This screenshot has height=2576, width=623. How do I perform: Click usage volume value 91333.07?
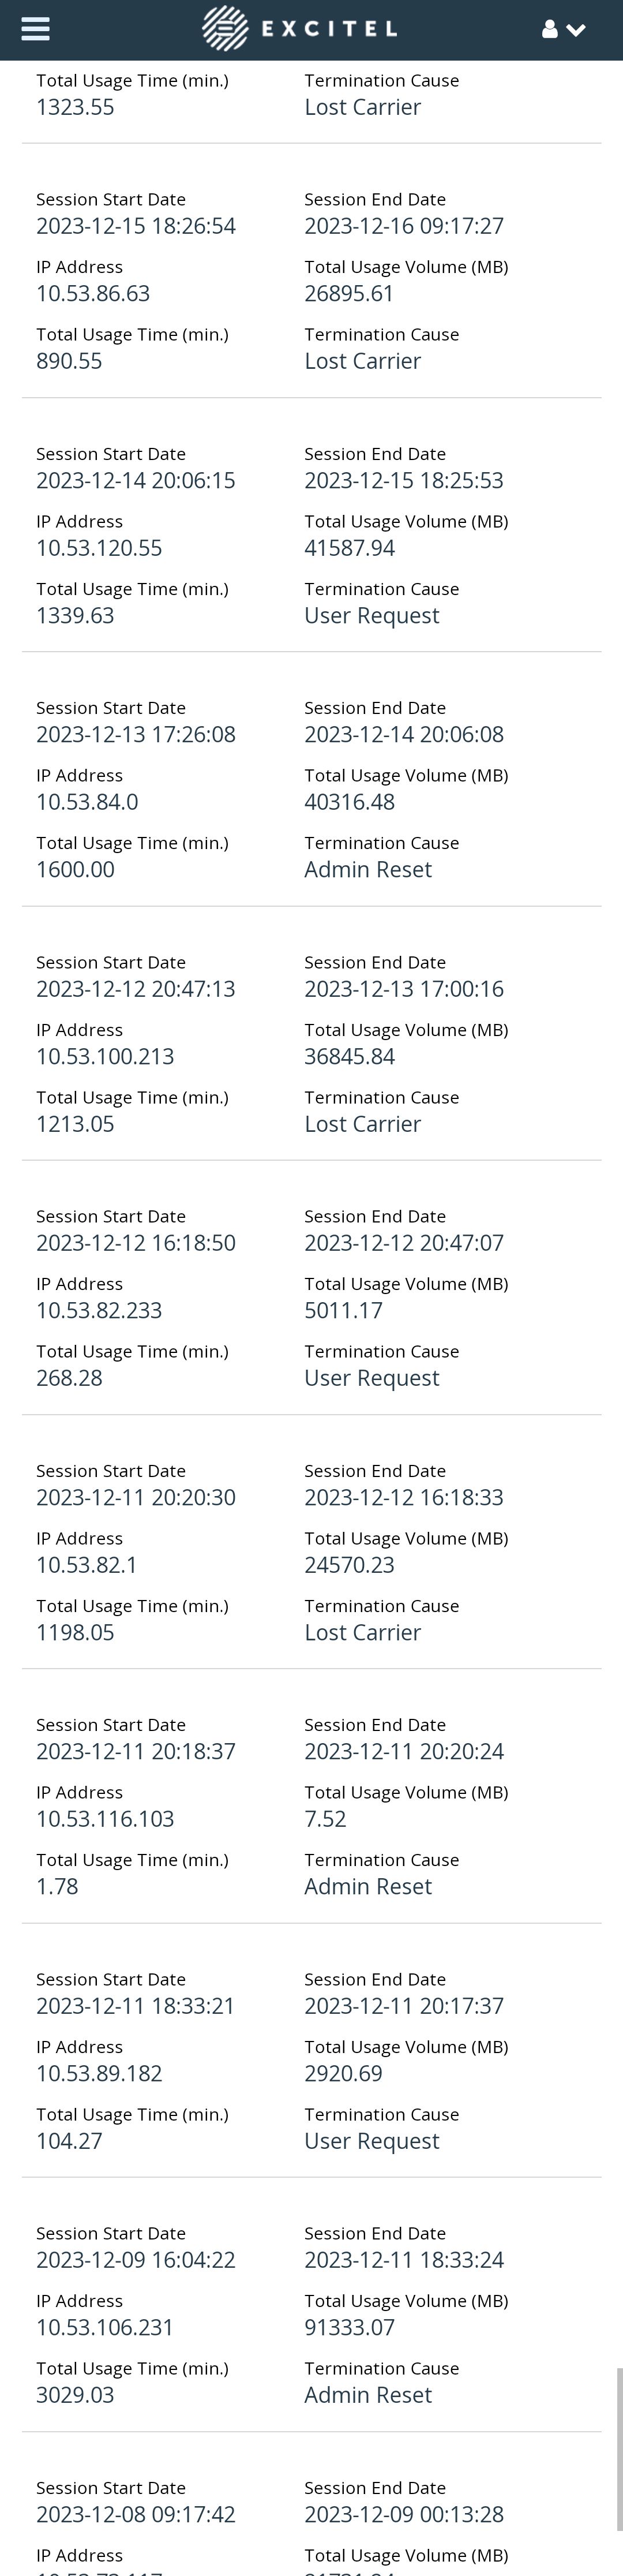point(350,2328)
